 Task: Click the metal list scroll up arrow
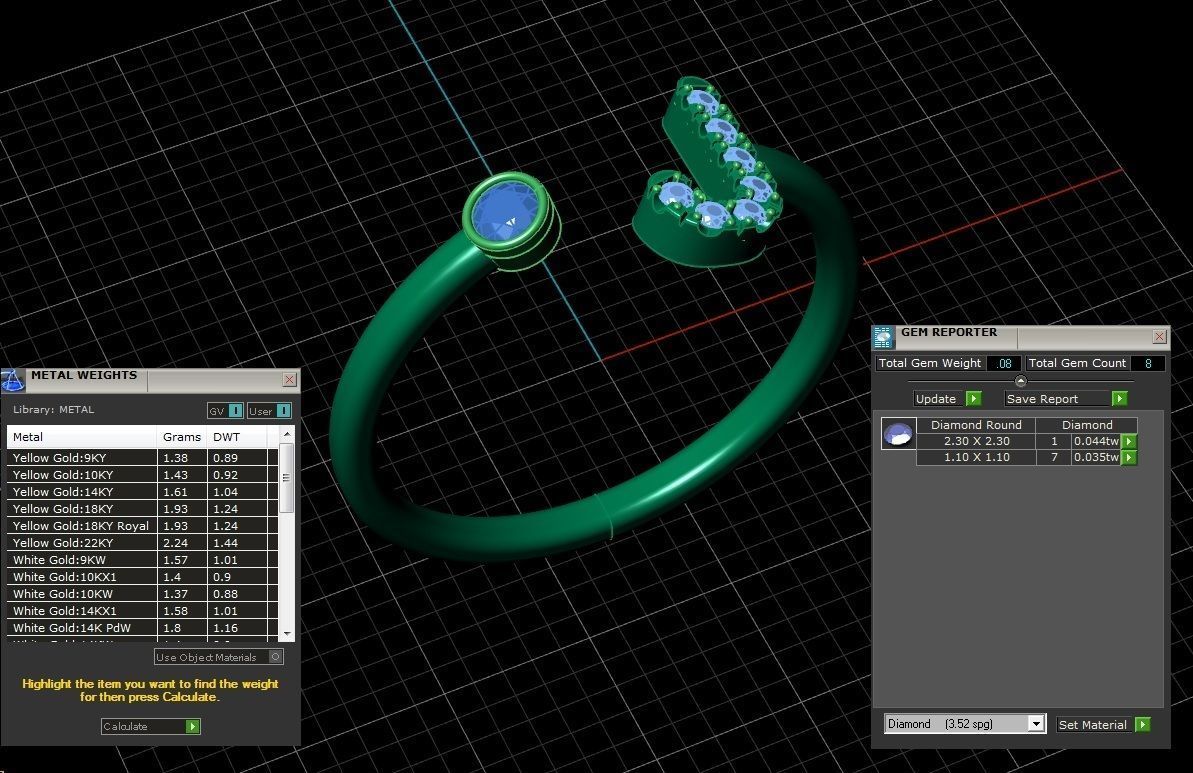pyautogui.click(x=287, y=434)
